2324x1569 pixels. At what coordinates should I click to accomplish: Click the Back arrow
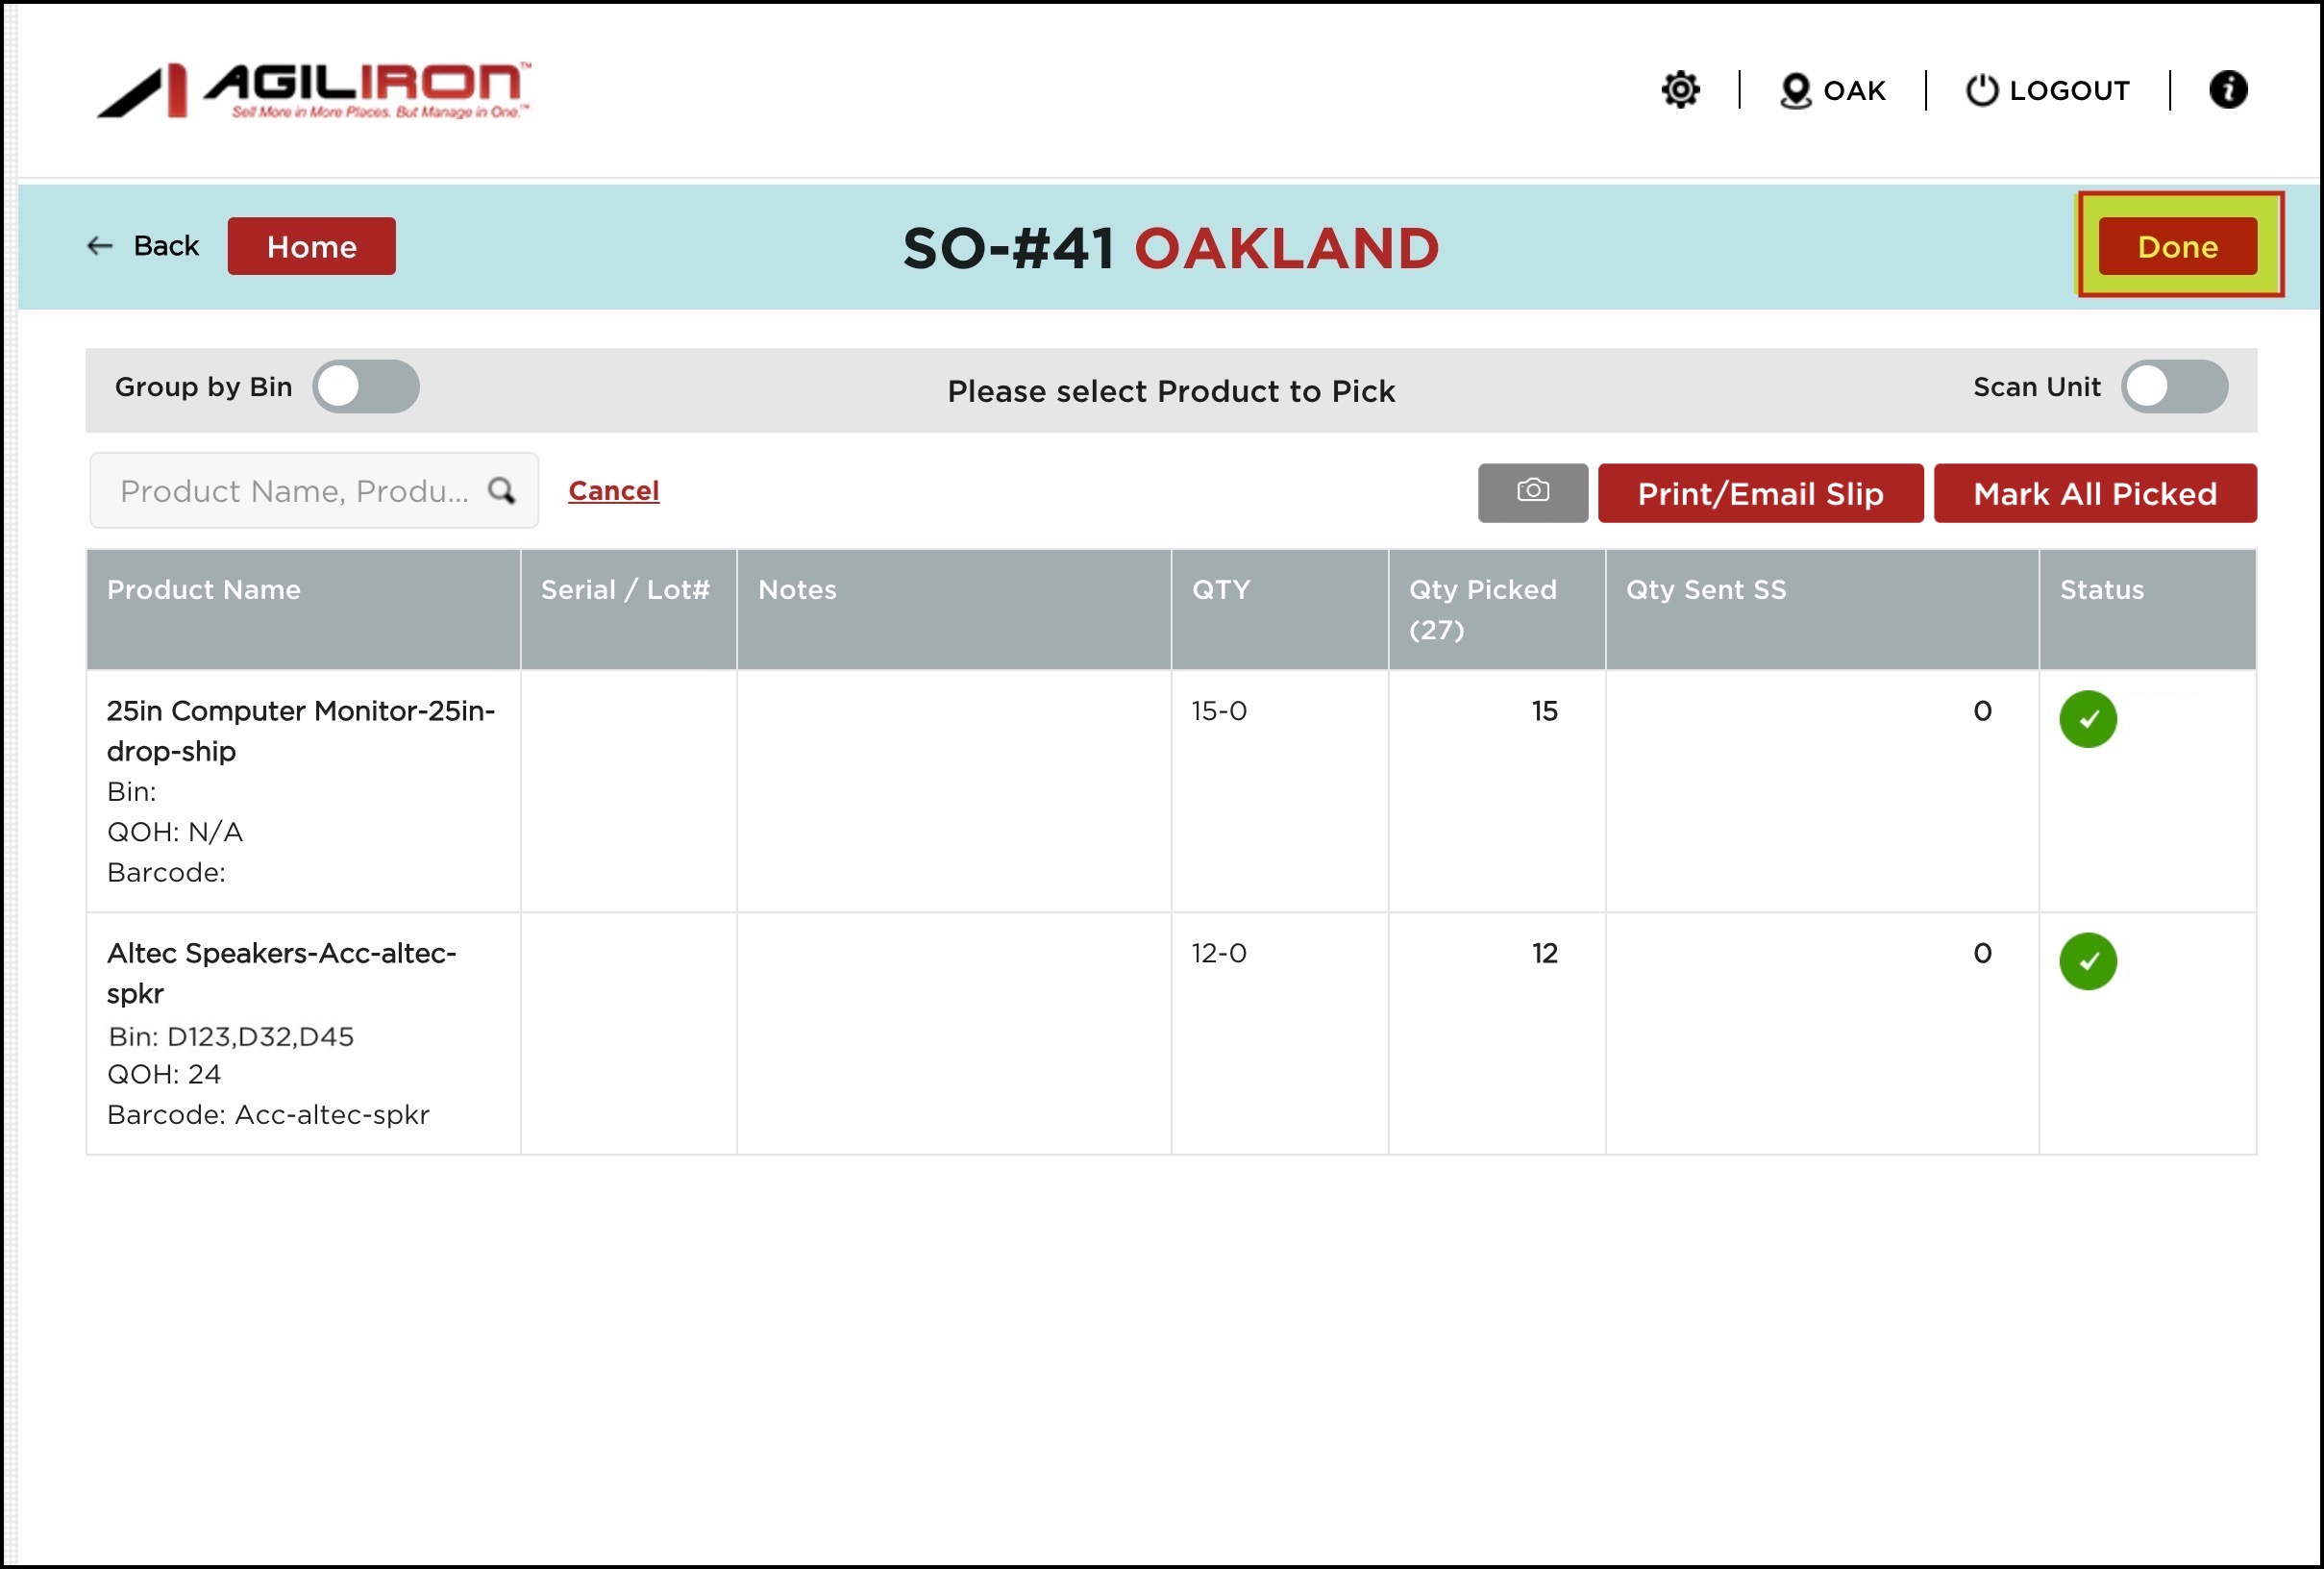pyautogui.click(x=100, y=246)
